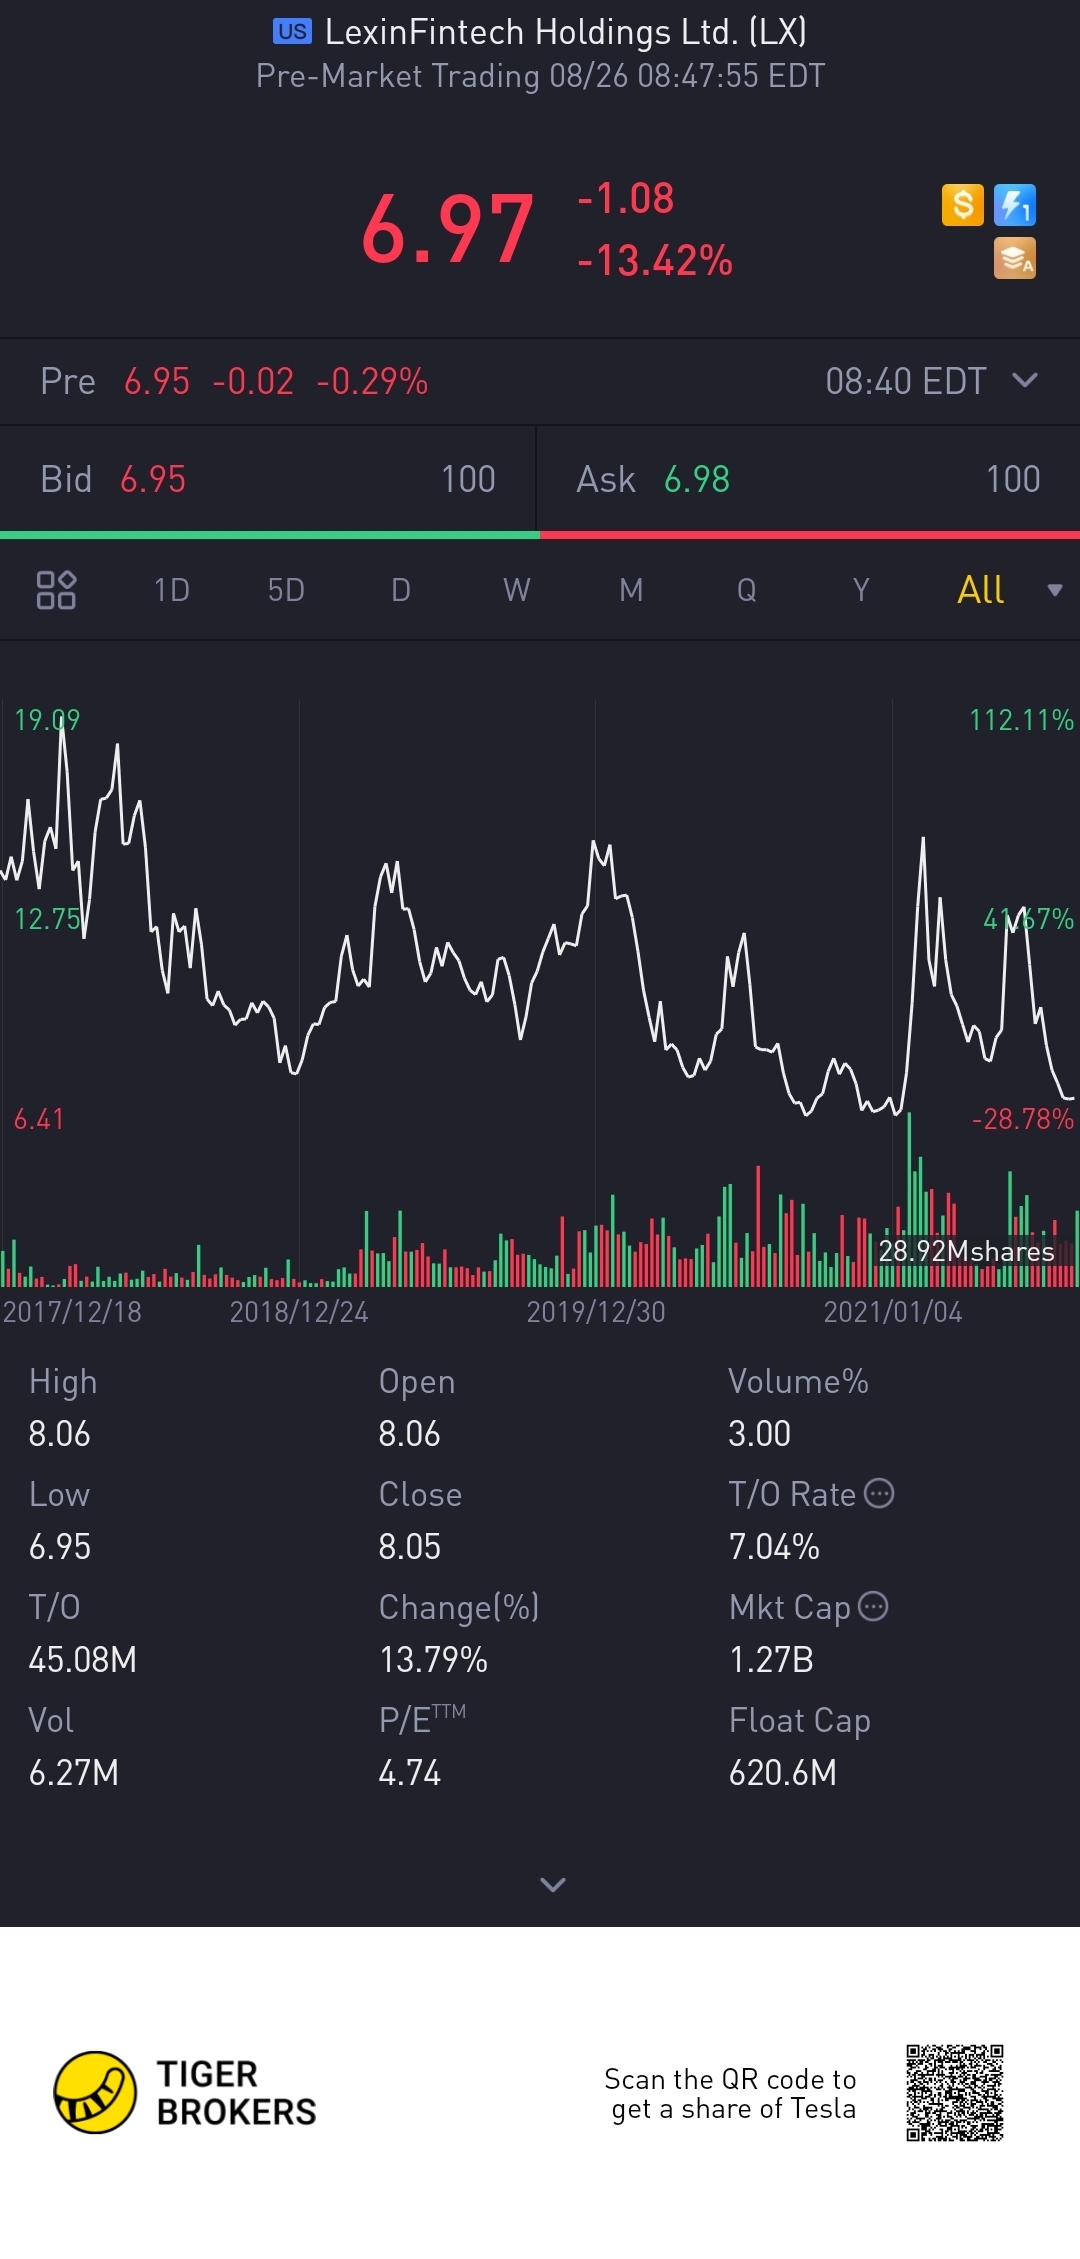The width and height of the screenshot is (1080, 2259).
Task: Tap the -13.42% change value
Action: click(x=655, y=260)
